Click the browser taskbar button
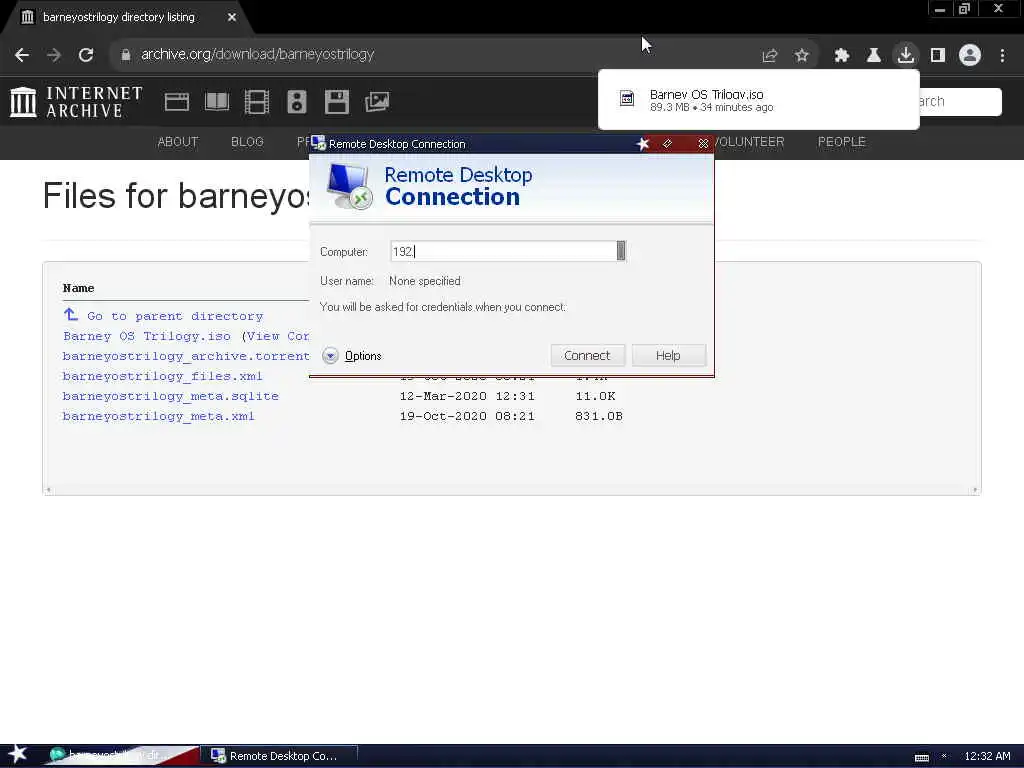Image resolution: width=1024 pixels, height=768 pixels. click(x=121, y=756)
